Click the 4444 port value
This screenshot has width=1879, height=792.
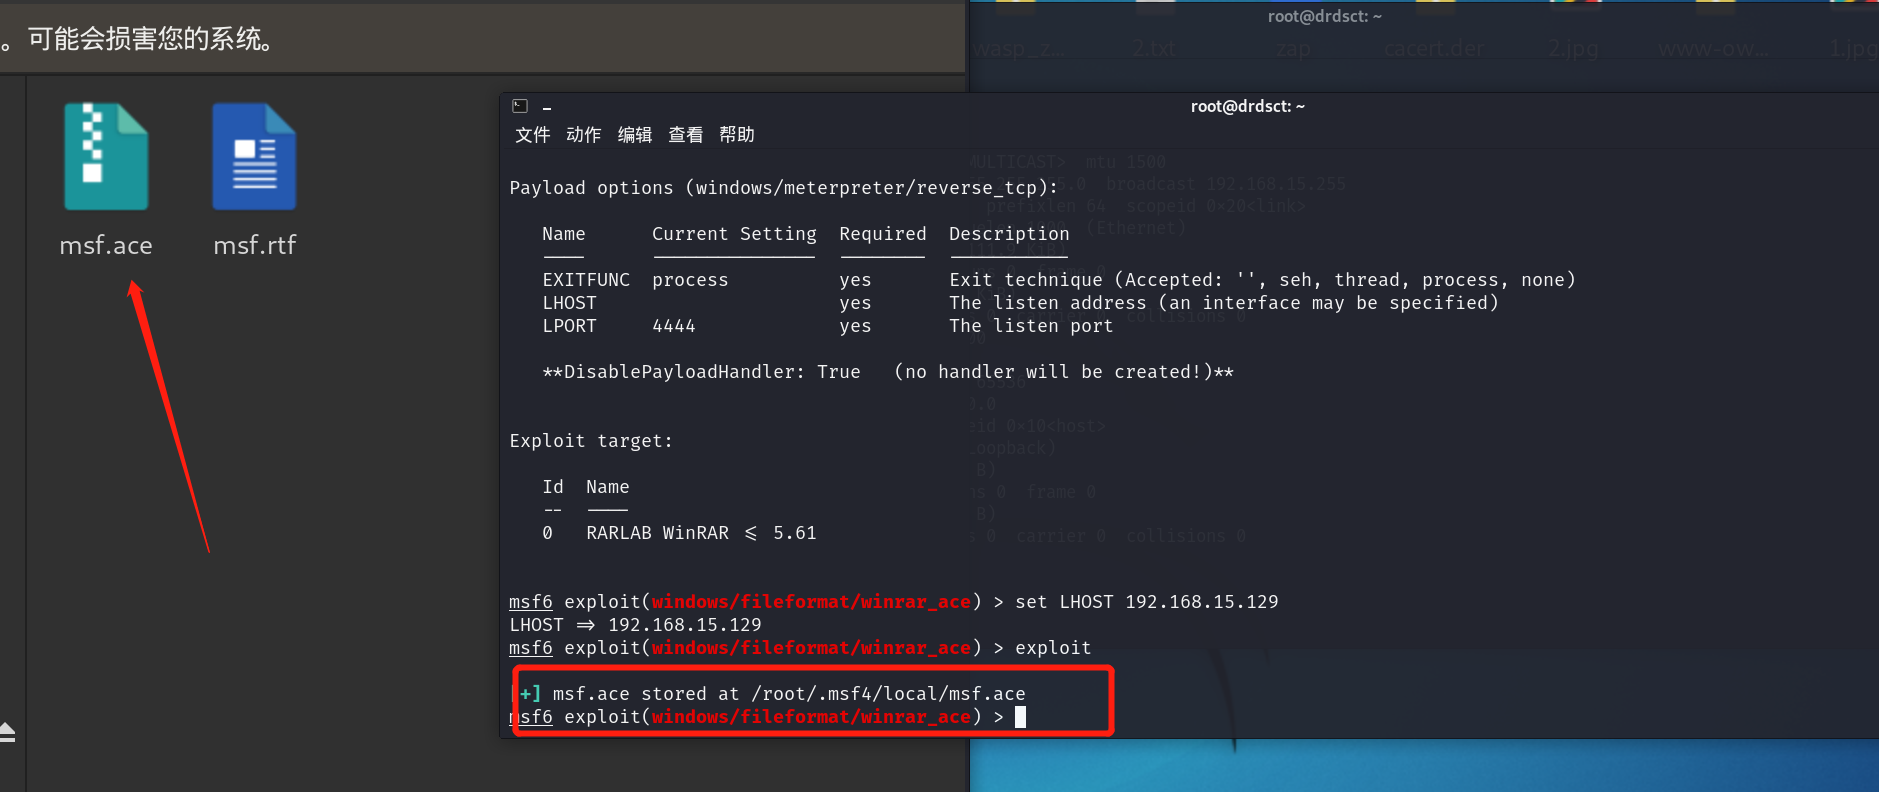pos(673,326)
